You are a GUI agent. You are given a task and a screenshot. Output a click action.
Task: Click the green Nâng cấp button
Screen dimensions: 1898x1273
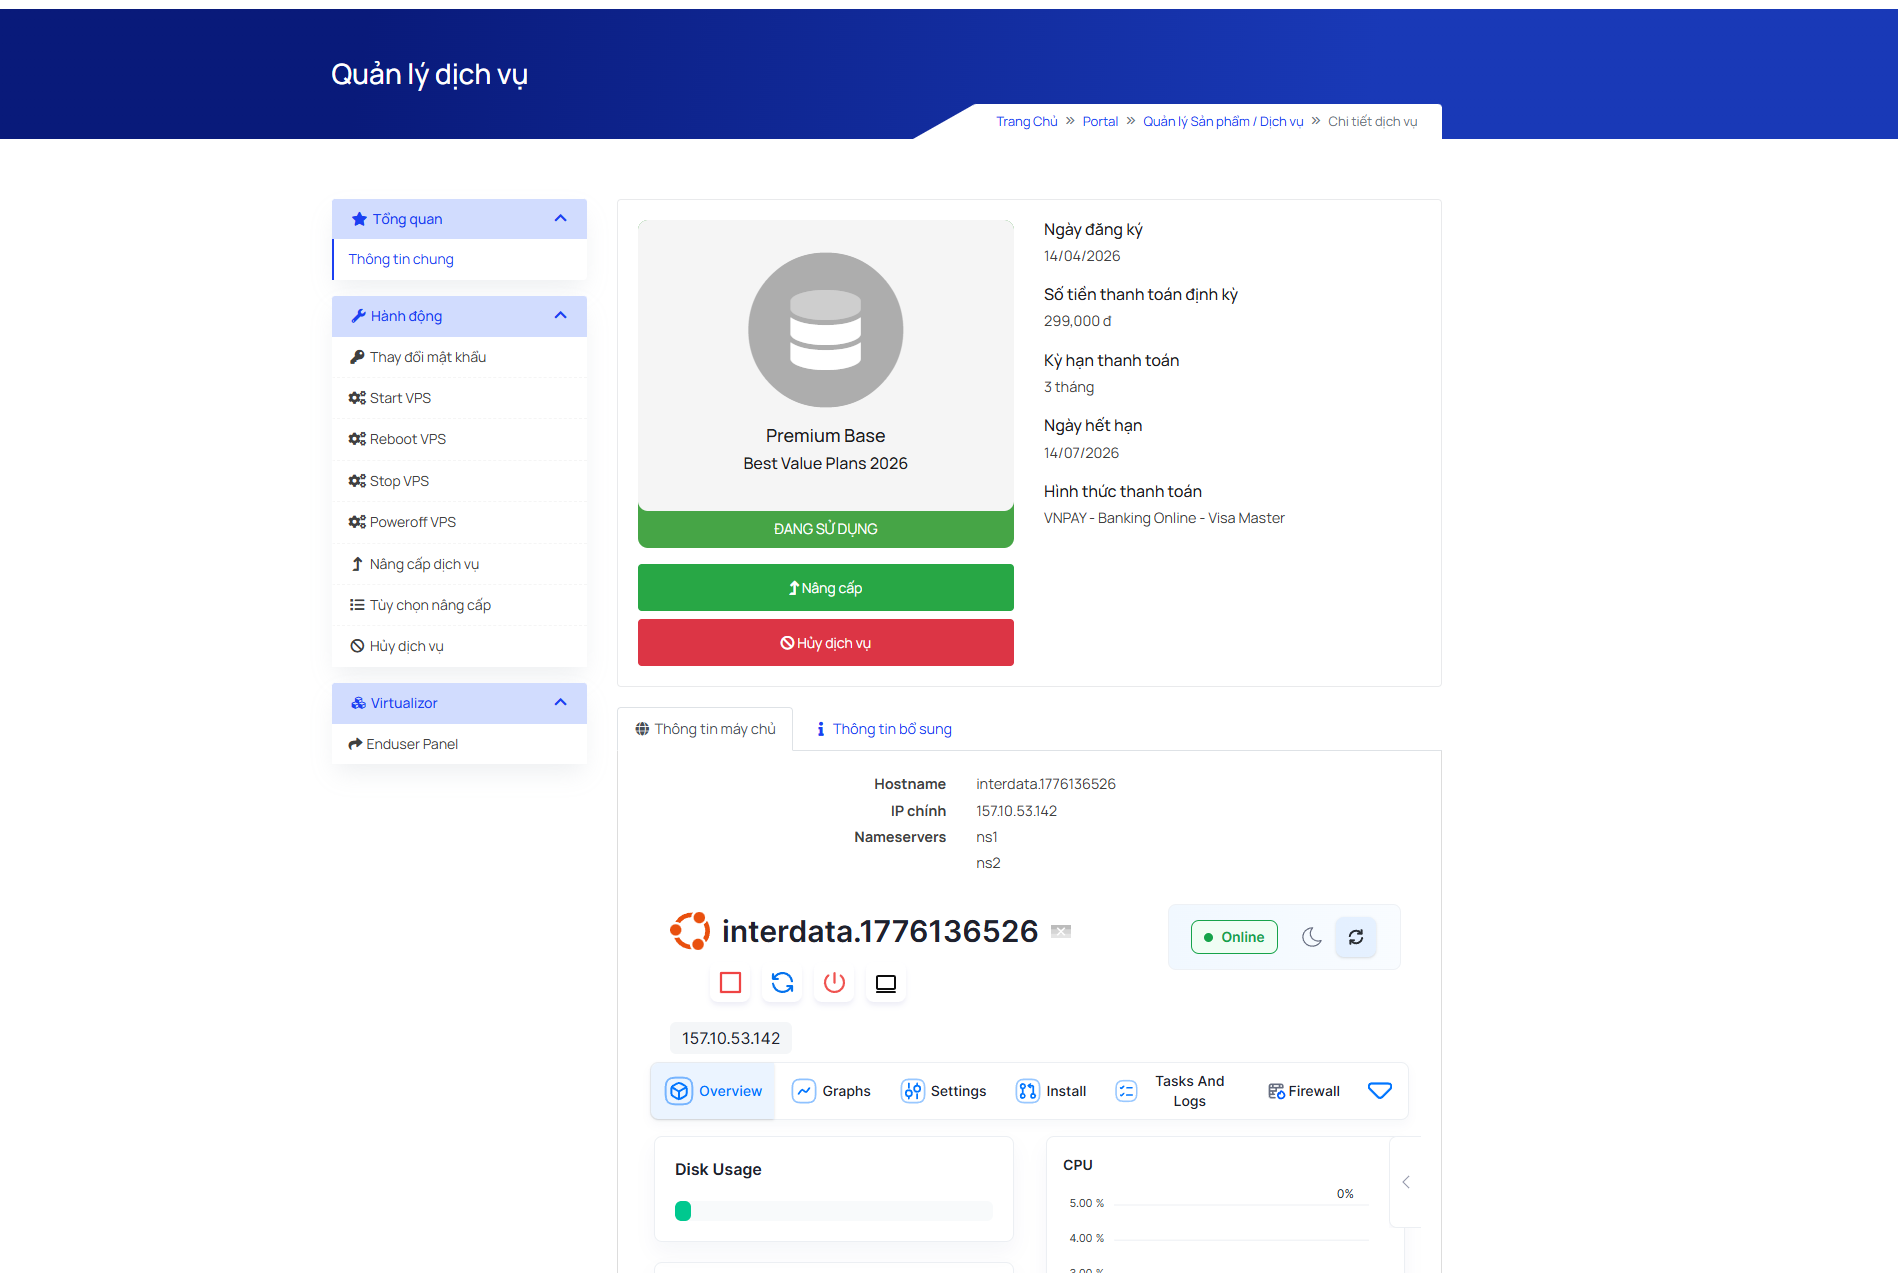825,588
